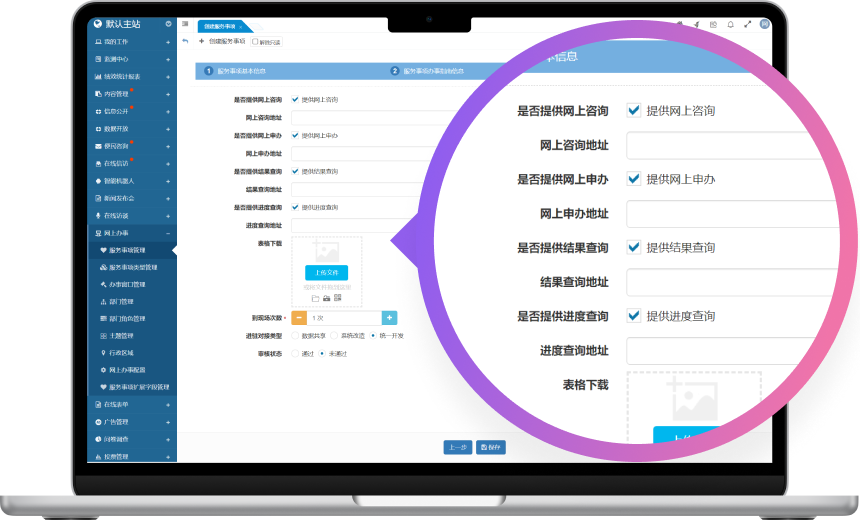
Task: Click the QR code icon under upload area
Action: pyautogui.click(x=338, y=298)
